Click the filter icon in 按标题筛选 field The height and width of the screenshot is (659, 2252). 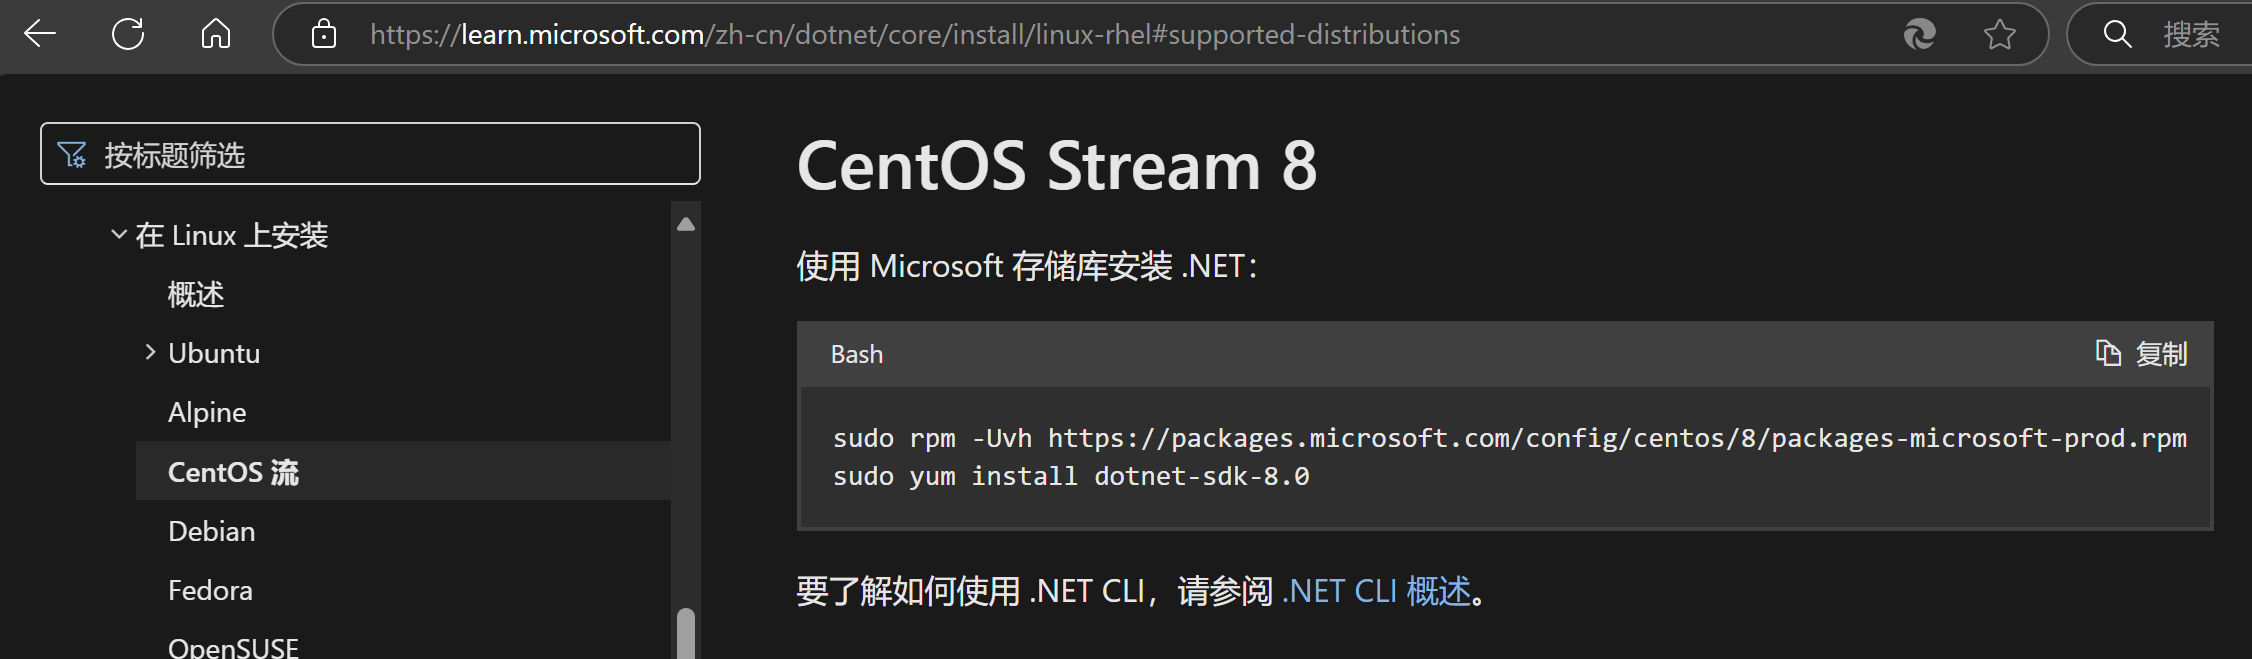[x=70, y=154]
